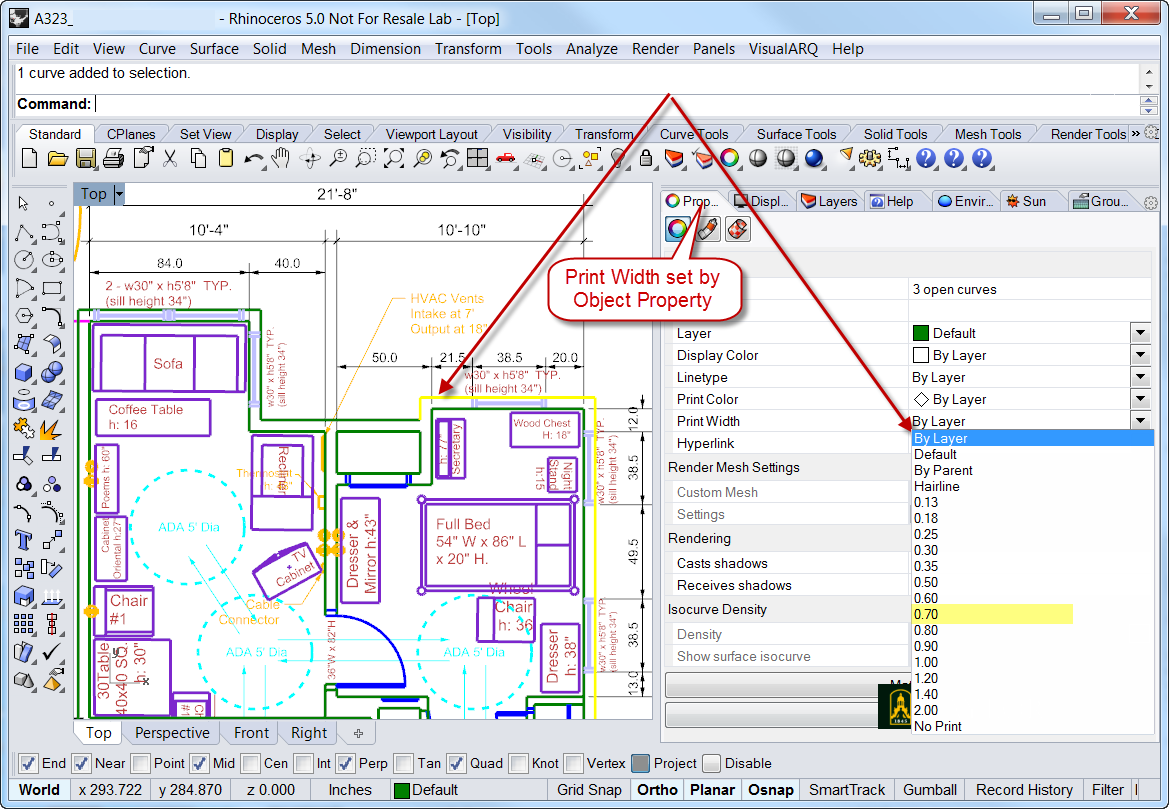Enable the Int osnap checkbox
Viewport: 1169px width, 809px height.
pyautogui.click(x=303, y=764)
